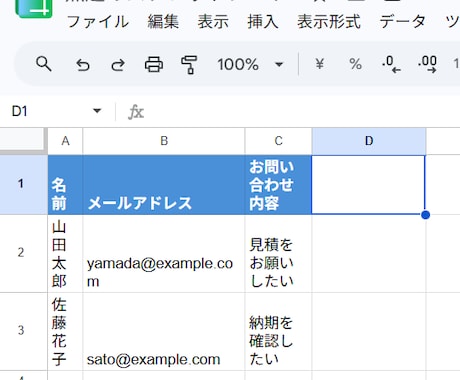
Task: Select column B header
Action: [x=164, y=141]
